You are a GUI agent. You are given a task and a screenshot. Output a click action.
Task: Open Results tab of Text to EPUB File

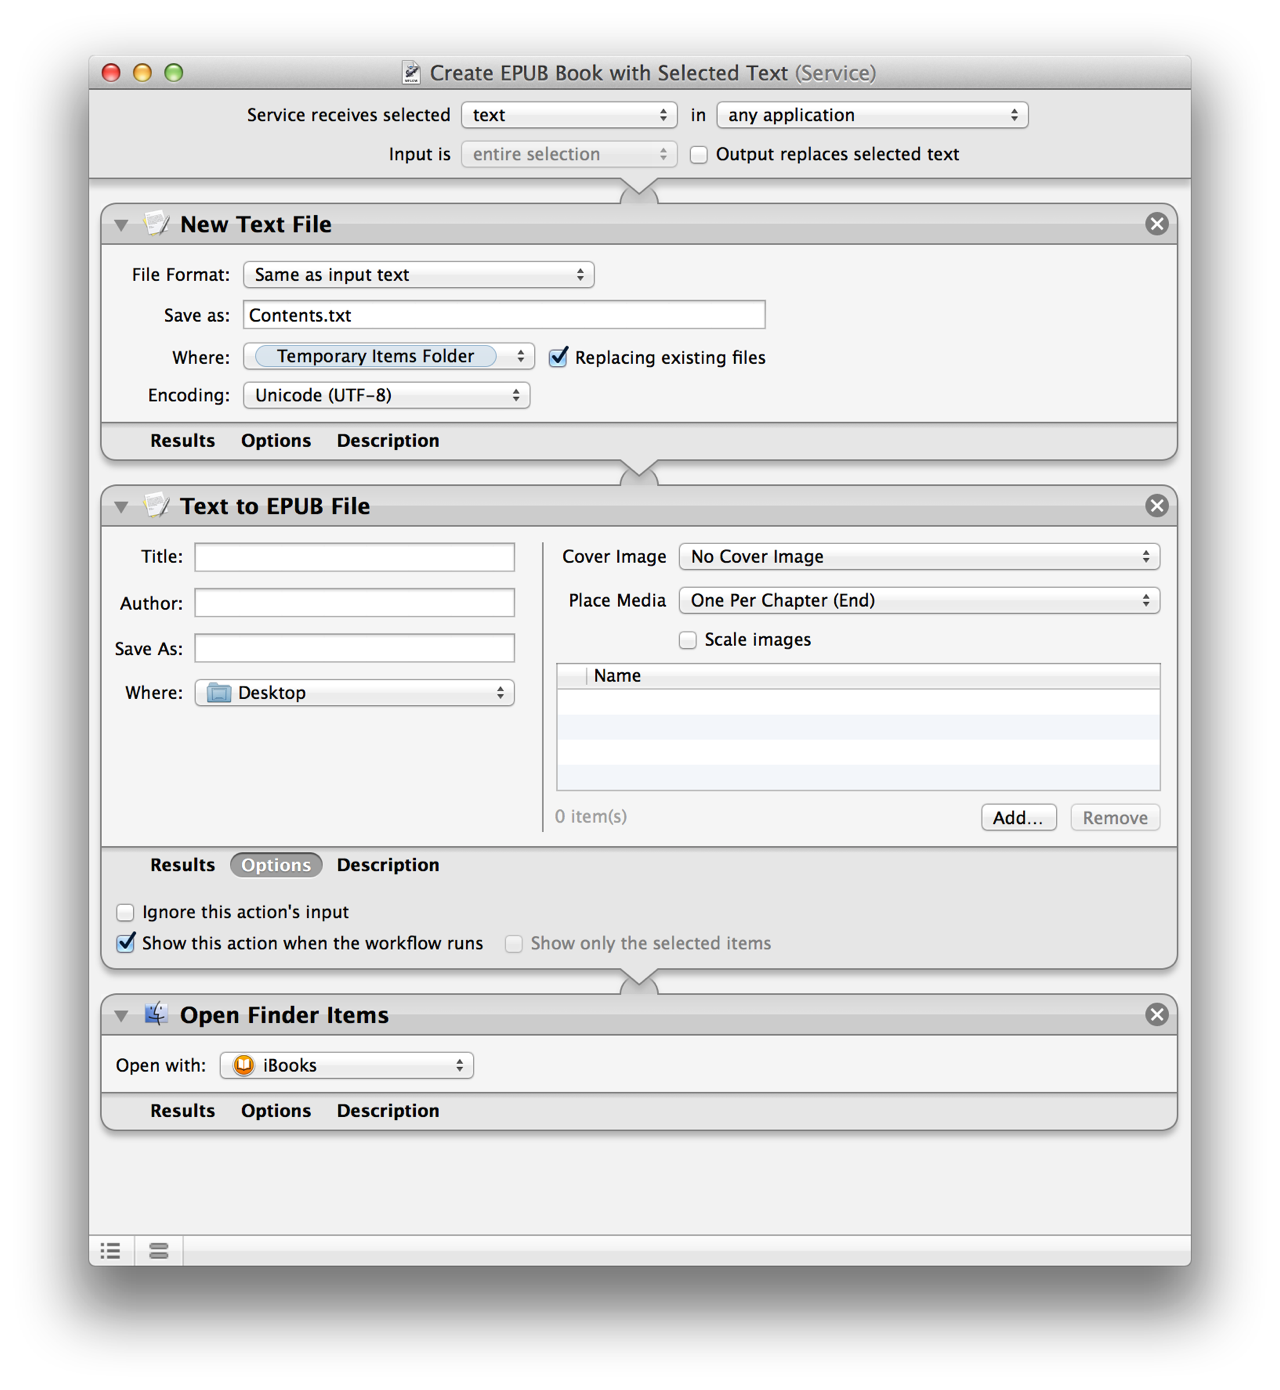(x=182, y=864)
